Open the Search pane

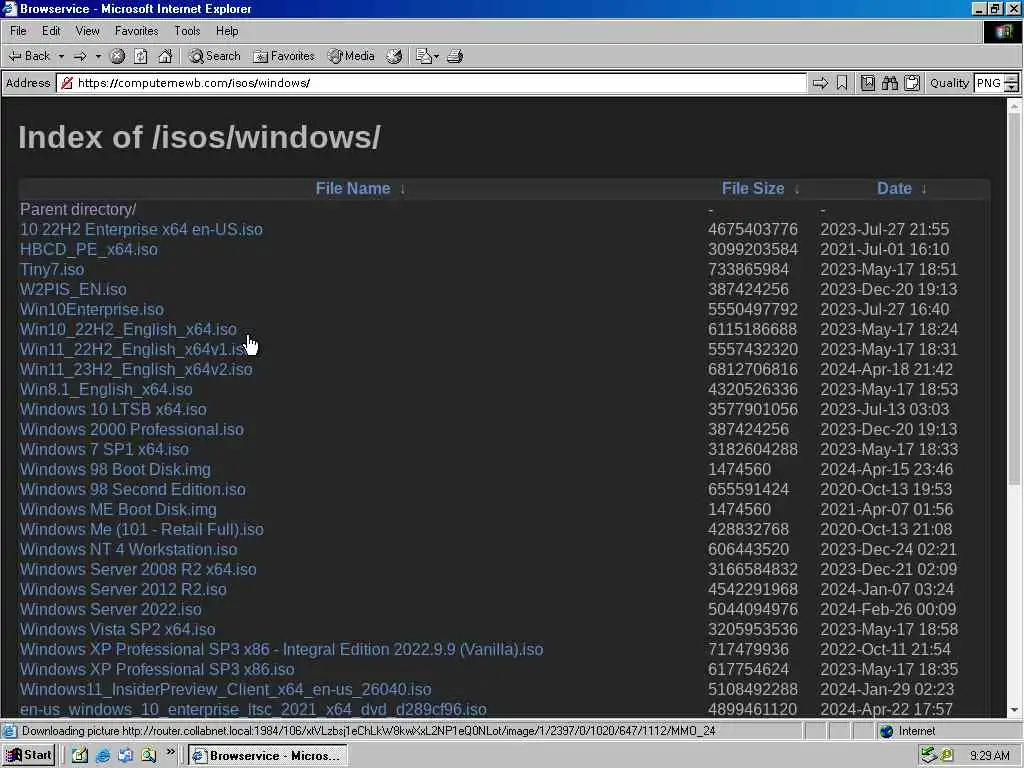click(x=215, y=56)
